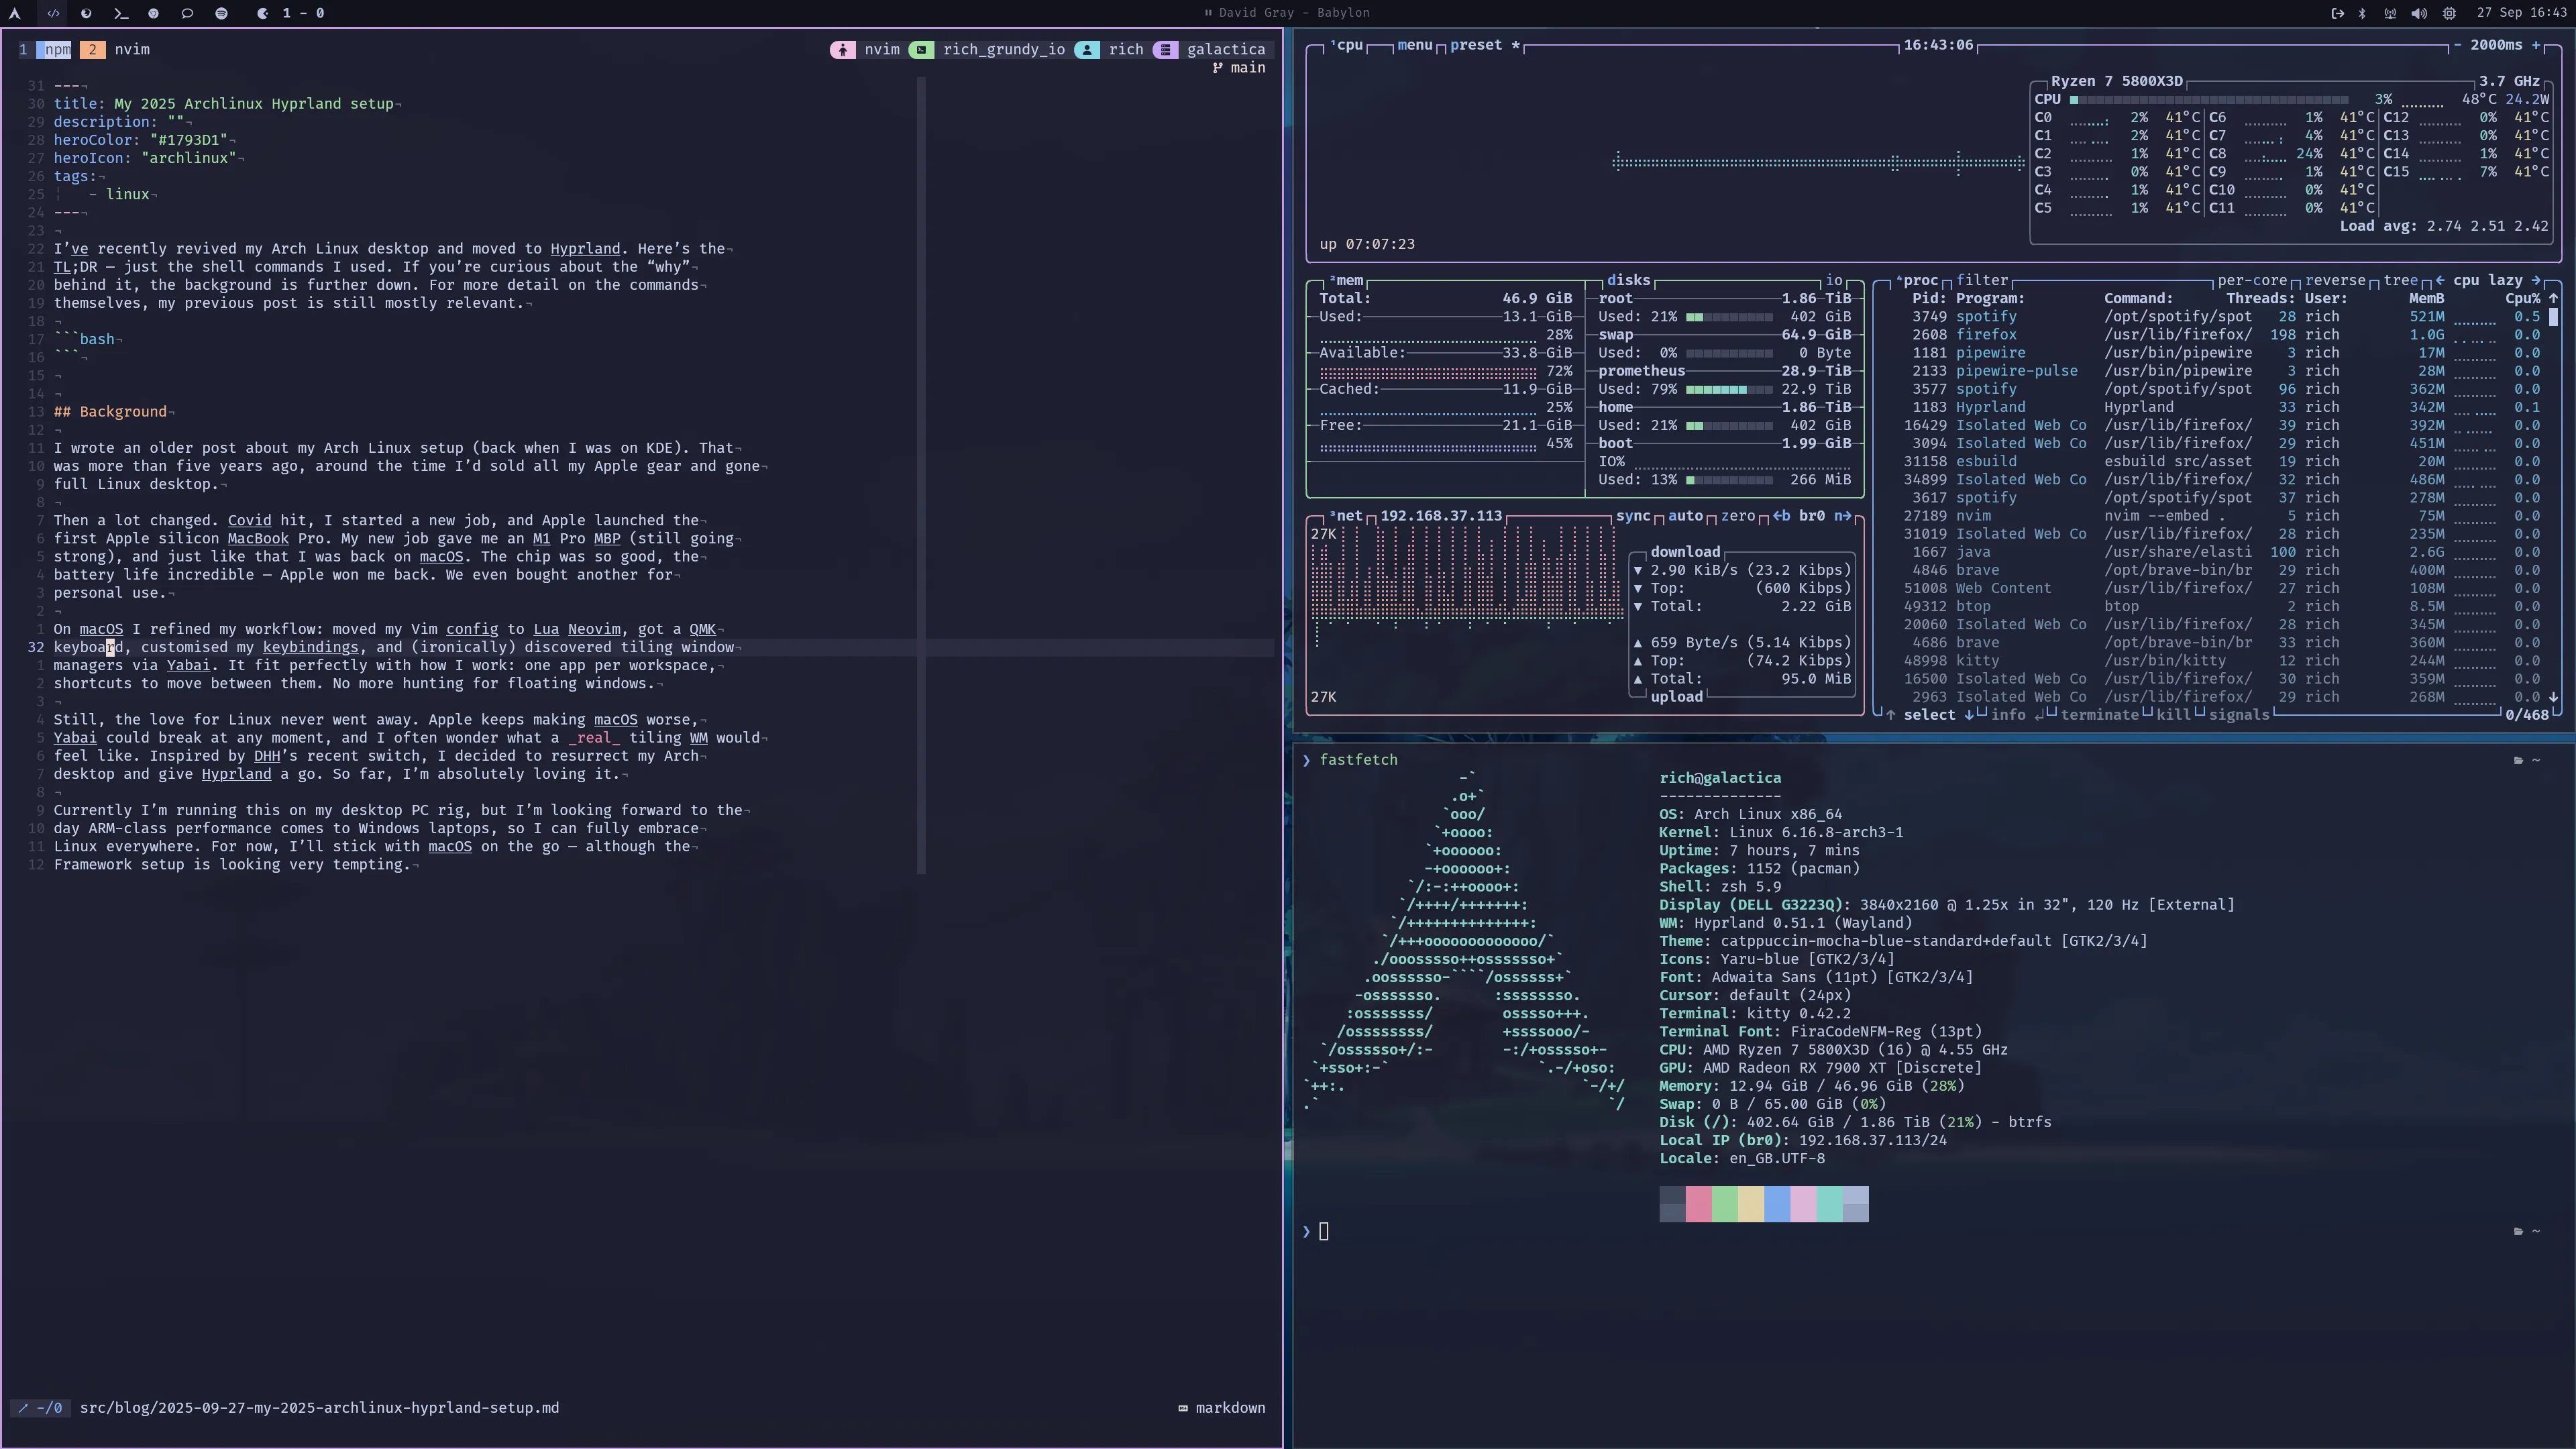Toggle reverse sorting in btop proc
The image size is (2576, 1449).
pos(2335,280)
